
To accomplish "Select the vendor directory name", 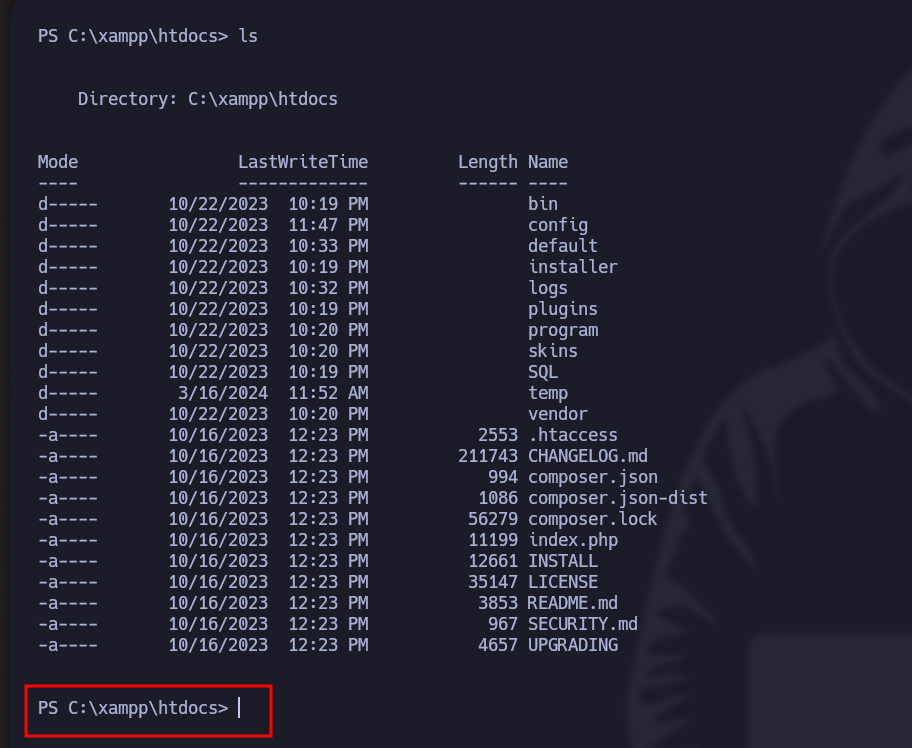I will pyautogui.click(x=558, y=414).
